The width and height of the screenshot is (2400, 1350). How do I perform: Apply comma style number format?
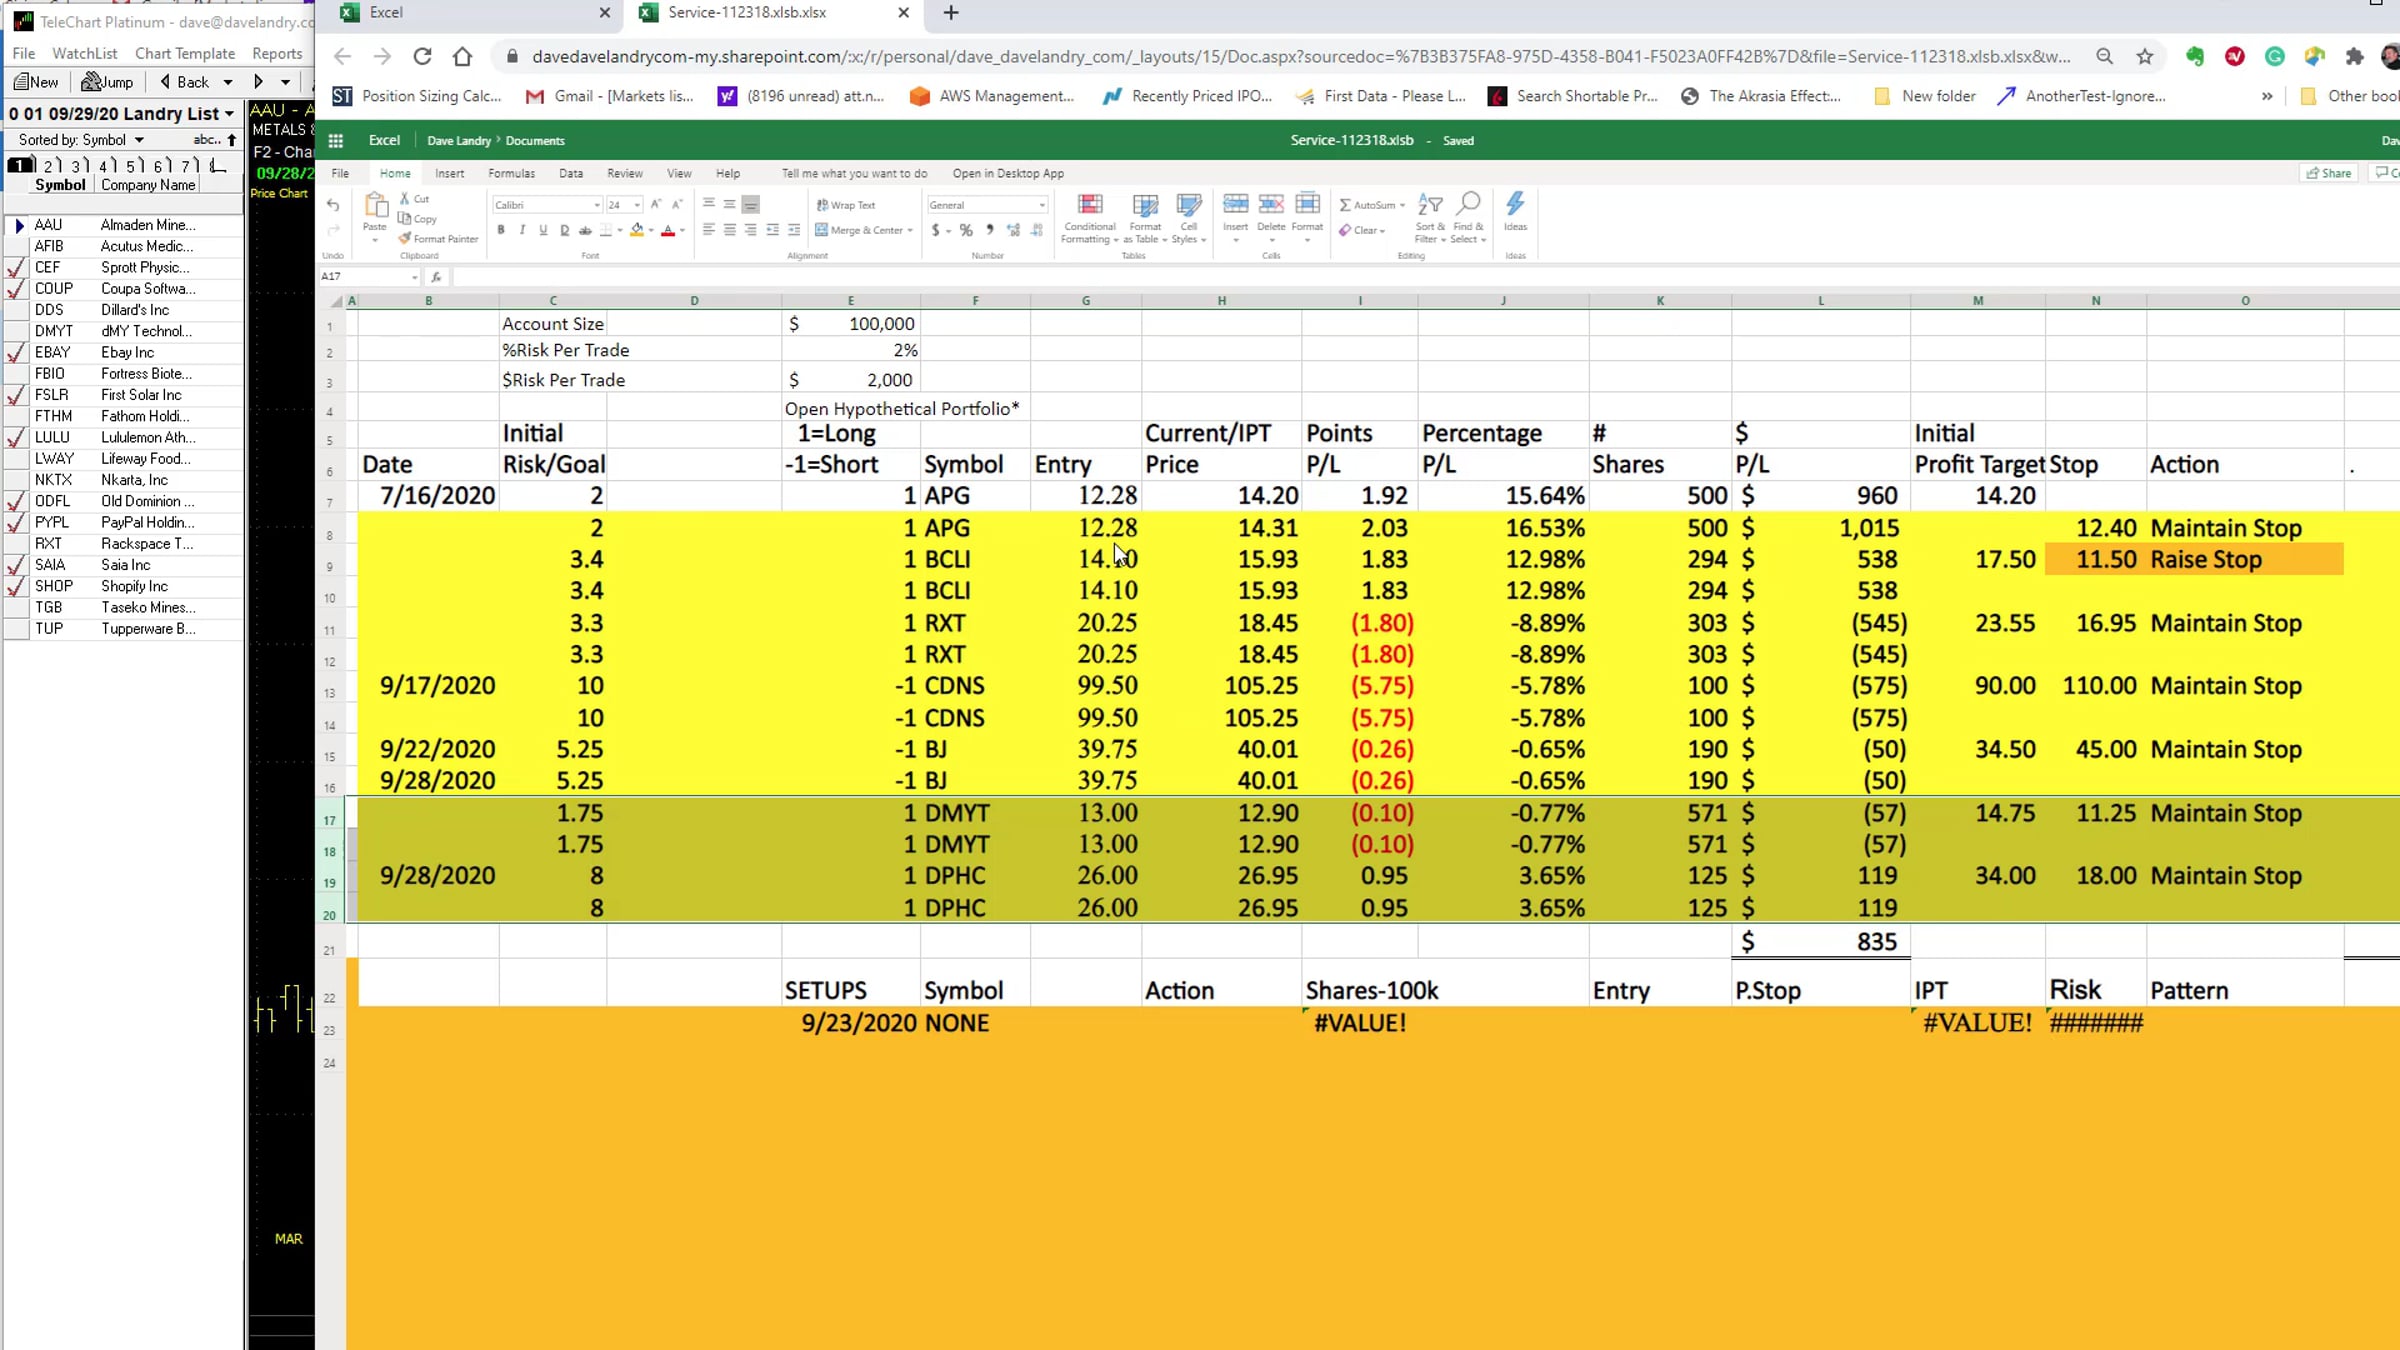(990, 230)
